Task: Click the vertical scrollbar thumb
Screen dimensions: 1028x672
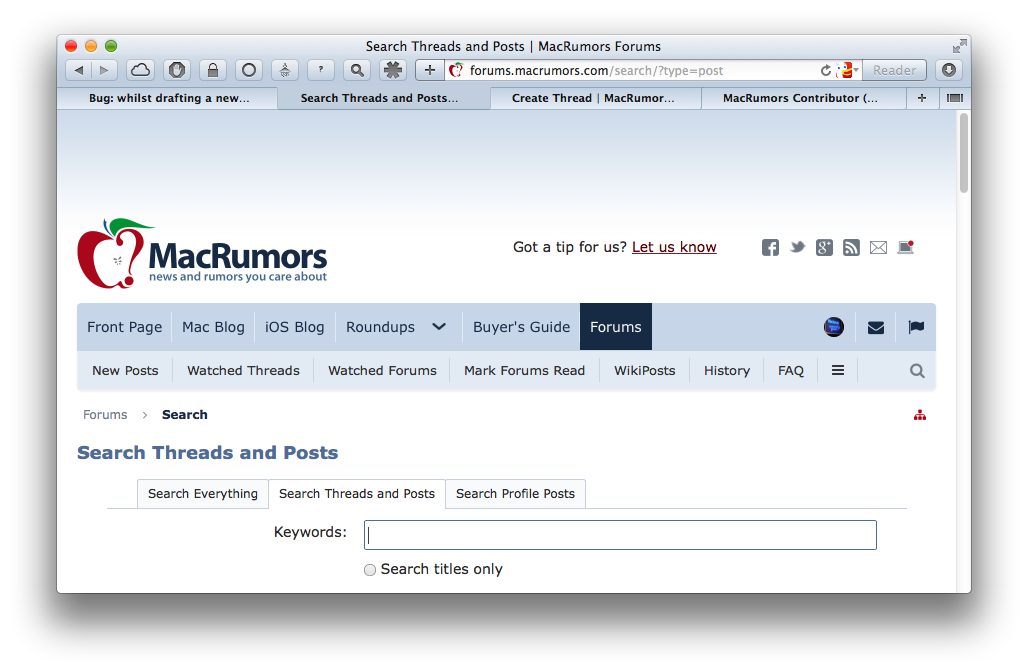Action: click(x=963, y=153)
